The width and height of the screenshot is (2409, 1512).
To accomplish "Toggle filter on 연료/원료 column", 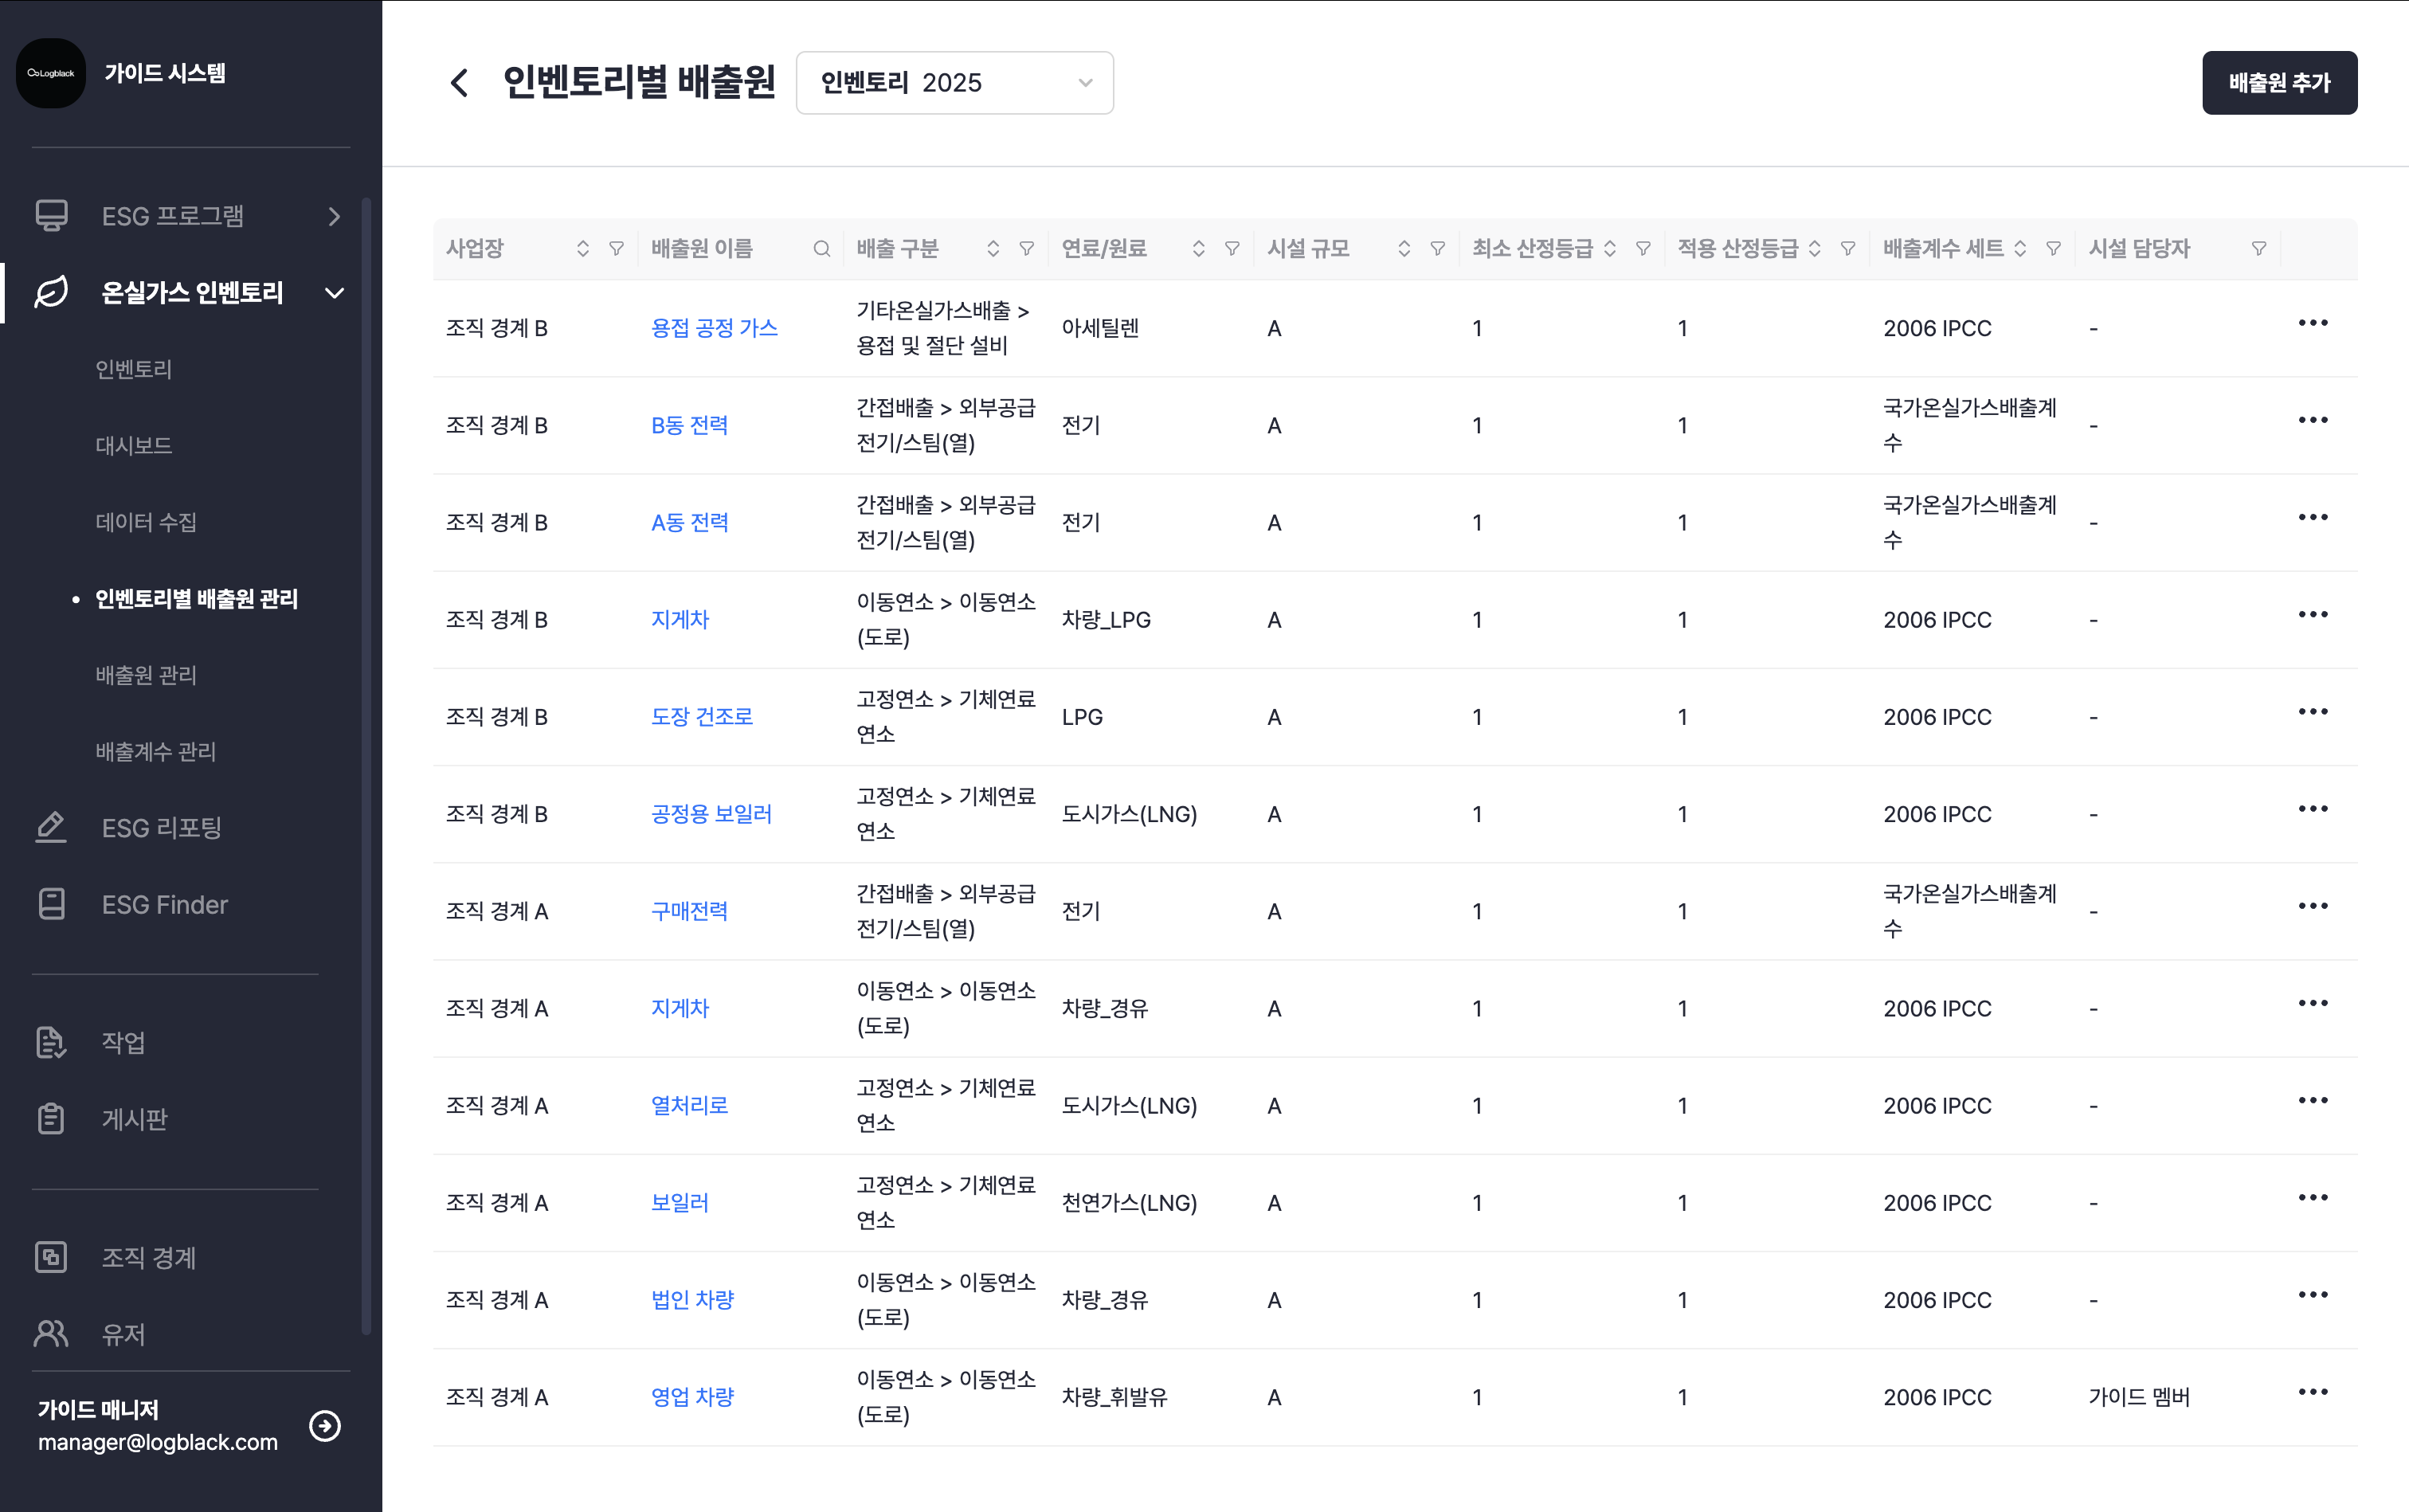I will (1232, 249).
